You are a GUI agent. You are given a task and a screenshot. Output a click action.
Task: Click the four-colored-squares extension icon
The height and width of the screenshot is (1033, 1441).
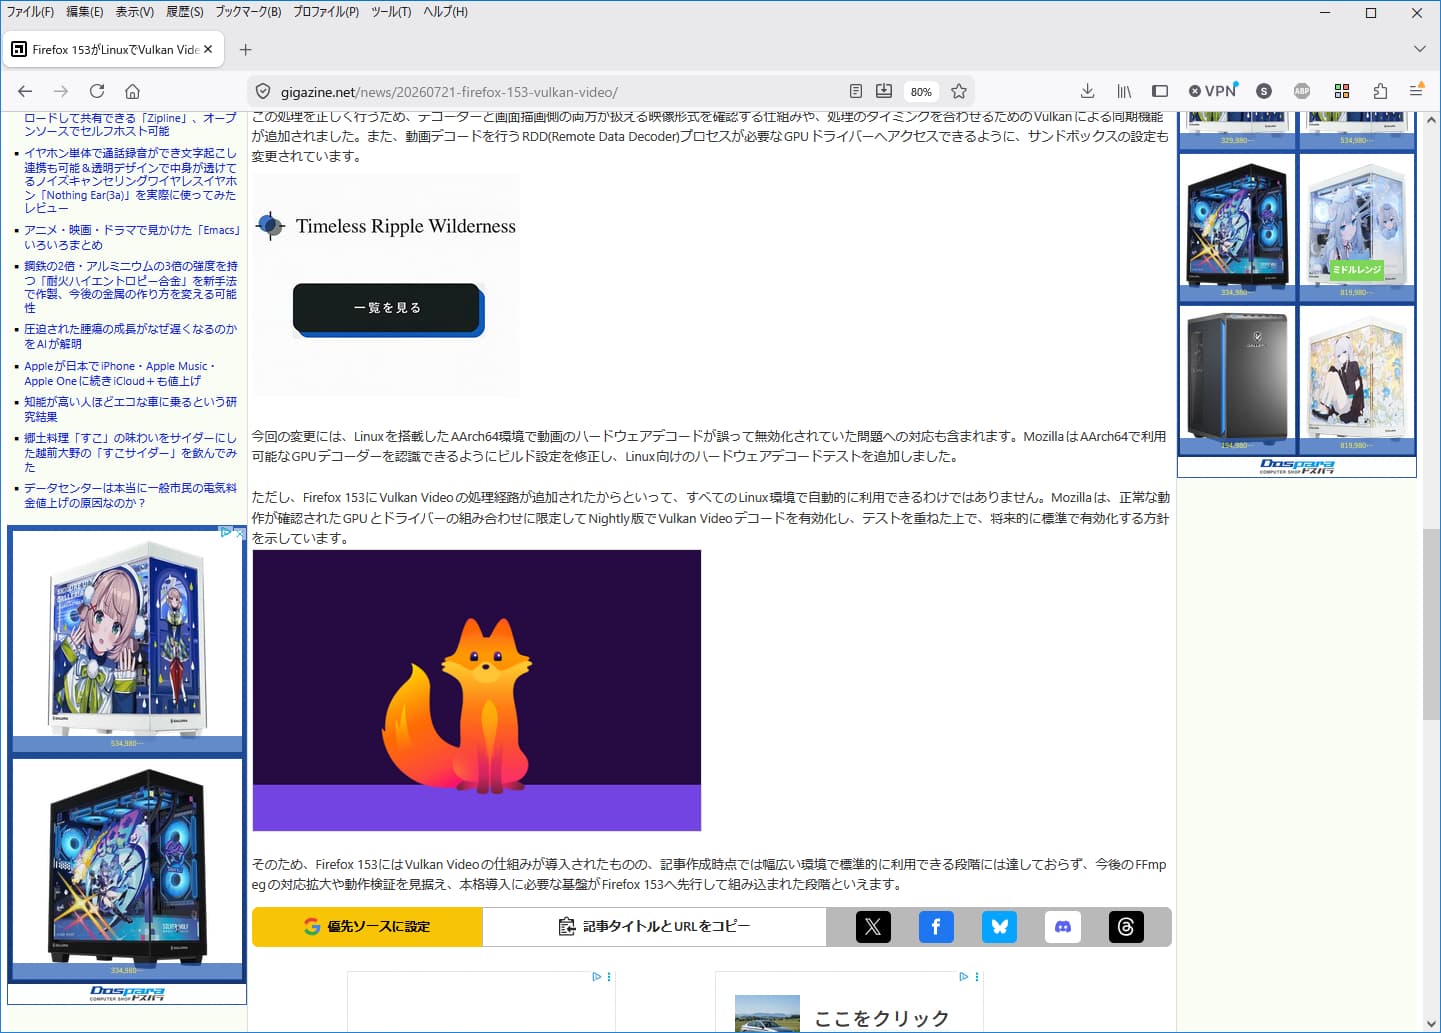click(x=1342, y=91)
